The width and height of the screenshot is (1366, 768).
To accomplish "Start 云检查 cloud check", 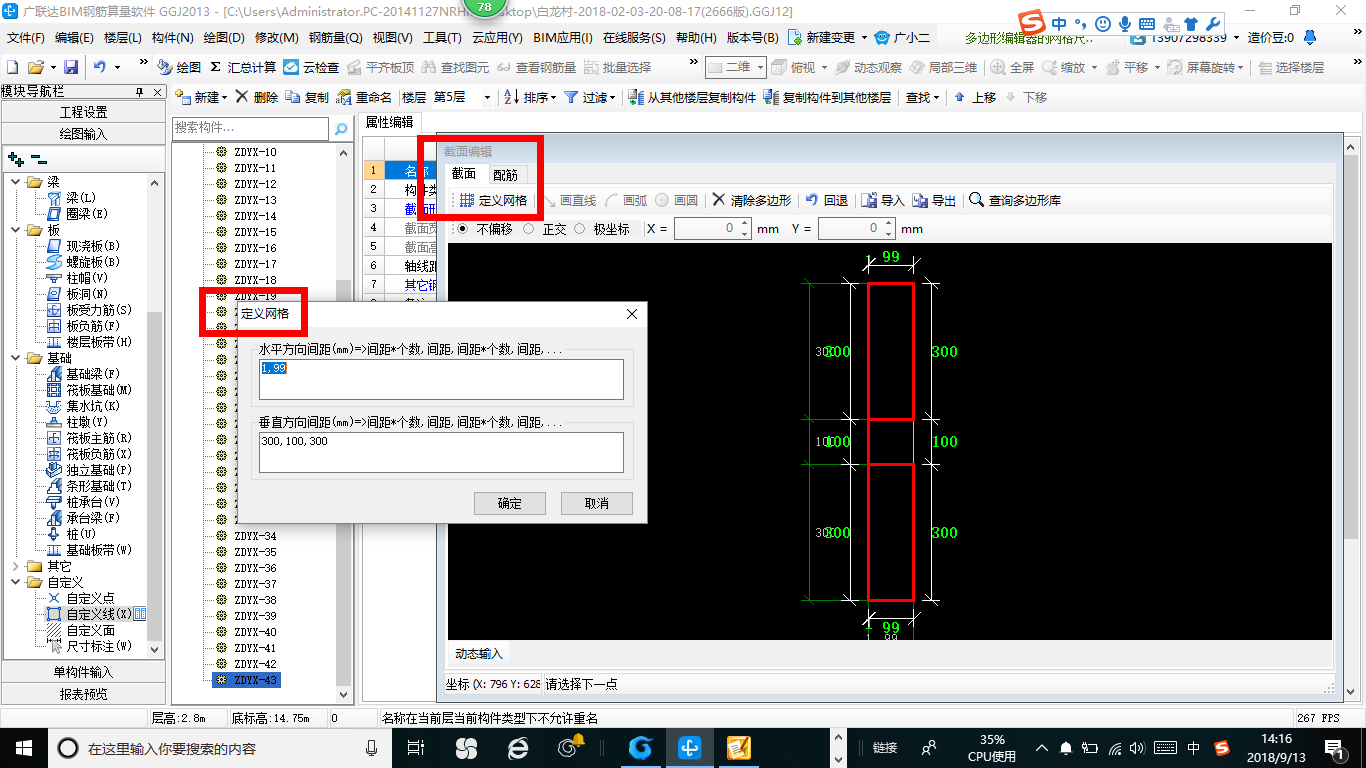I will (311, 67).
